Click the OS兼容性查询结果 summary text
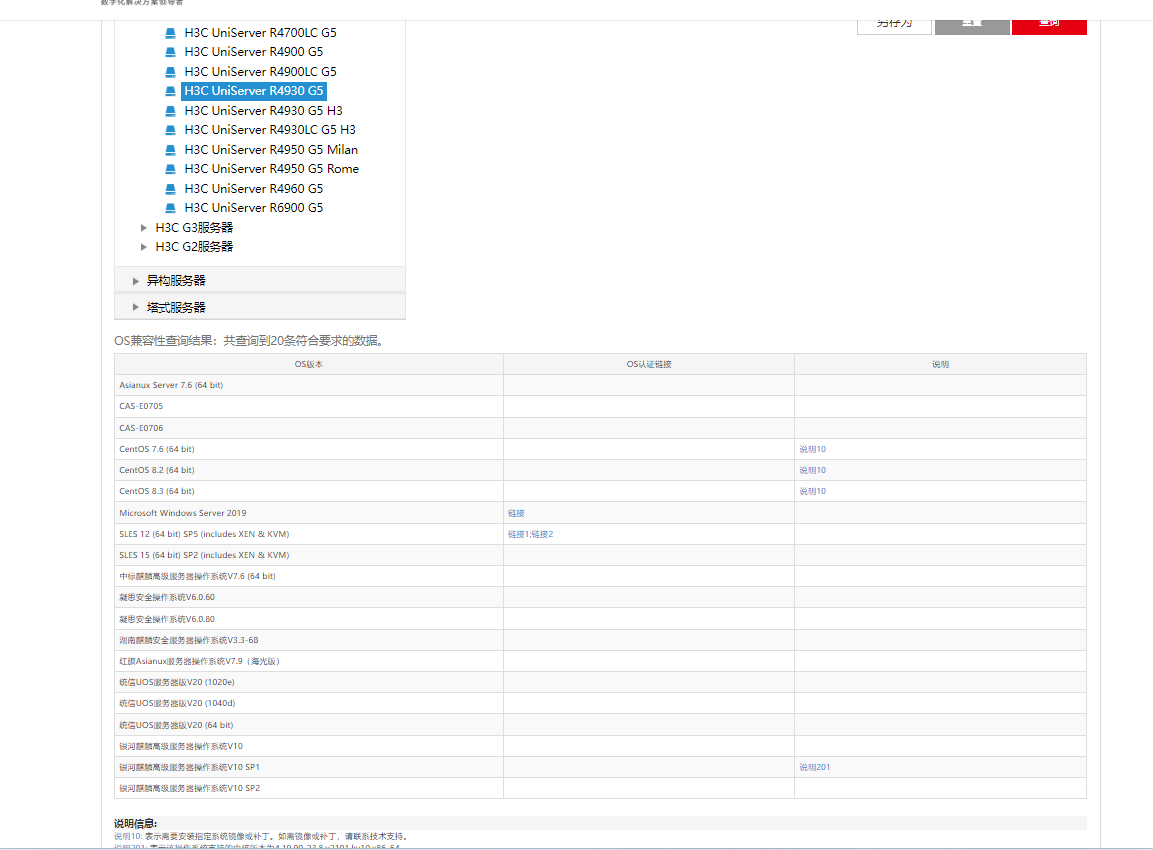Image resolution: width=1153 pixels, height=850 pixels. (250, 341)
